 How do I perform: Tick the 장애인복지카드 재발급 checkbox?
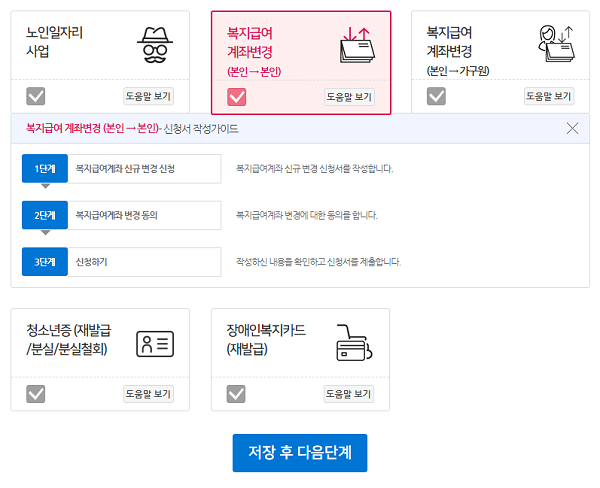coord(236,394)
